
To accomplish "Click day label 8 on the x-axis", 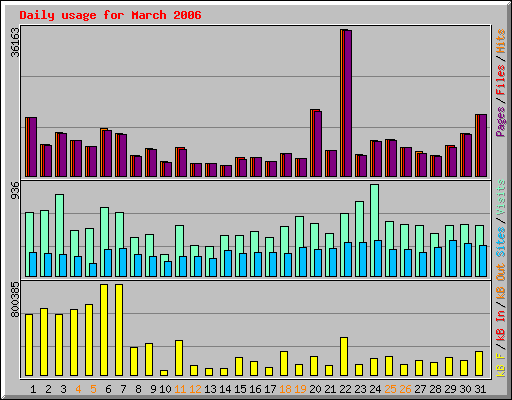I will coord(138,389).
